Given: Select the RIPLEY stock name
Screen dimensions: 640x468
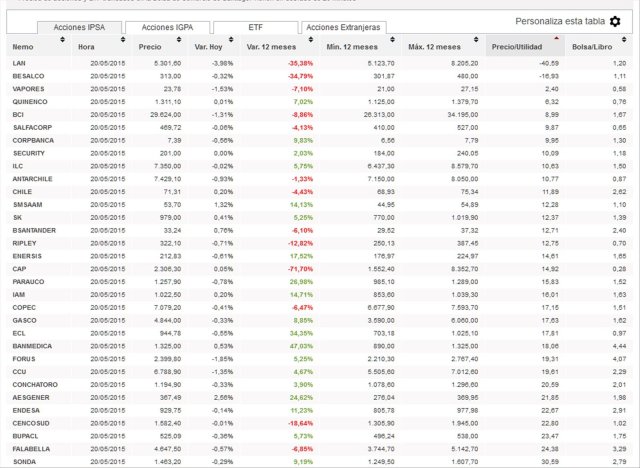Looking at the screenshot, I should (24, 243).
